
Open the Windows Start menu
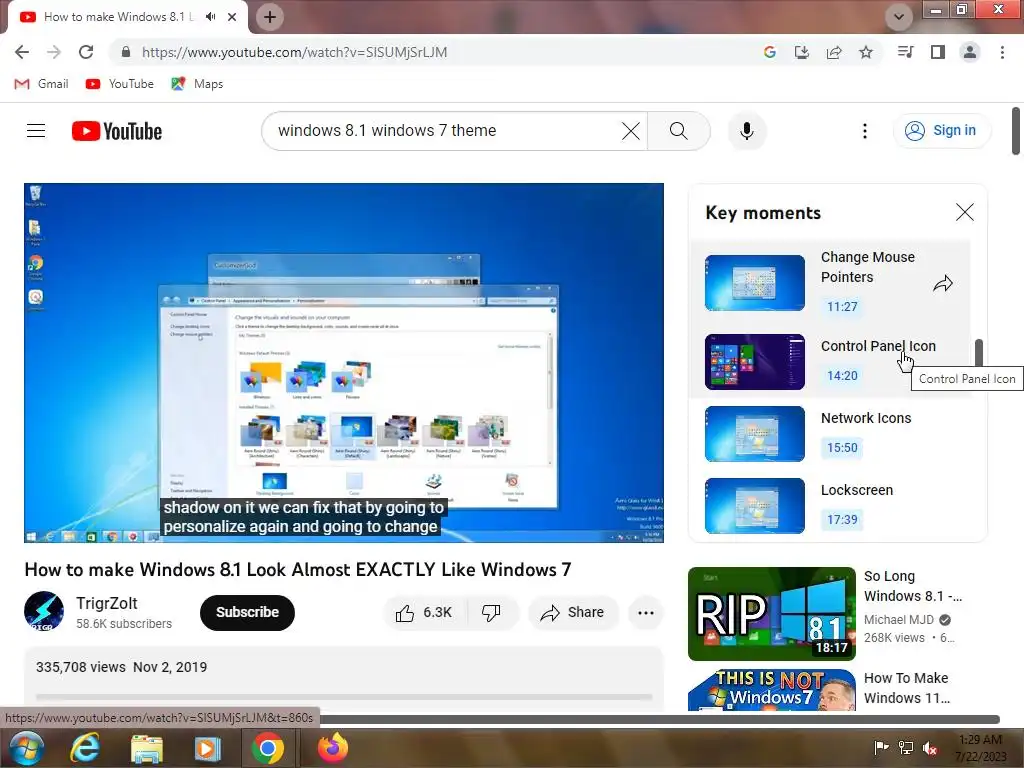[x=26, y=748]
